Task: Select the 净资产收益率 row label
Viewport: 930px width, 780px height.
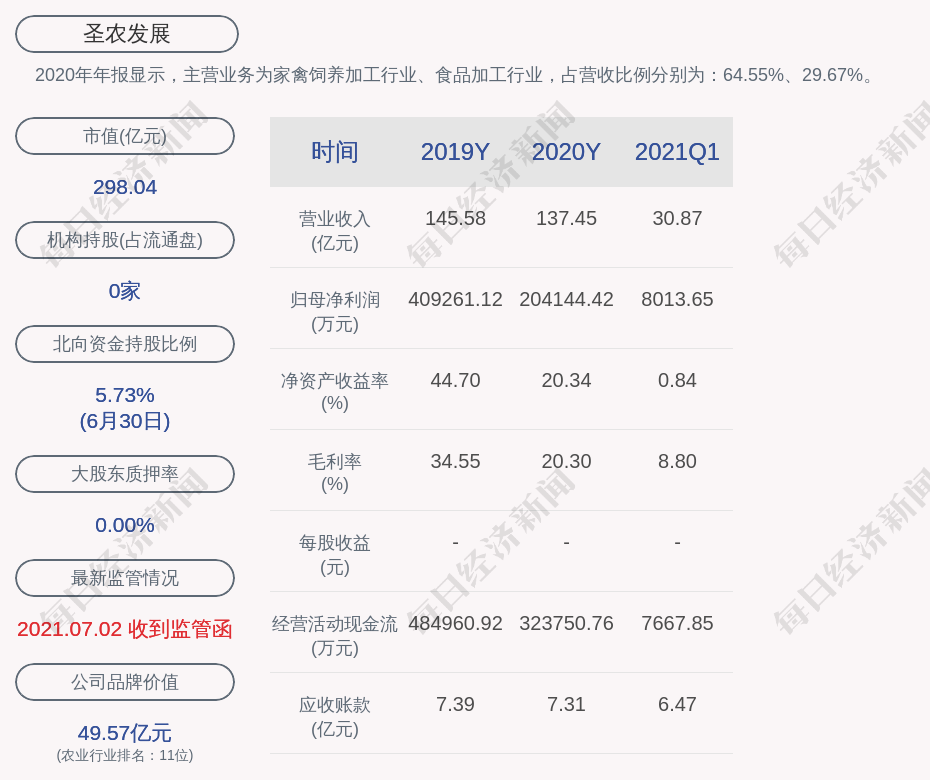Action: coord(335,392)
